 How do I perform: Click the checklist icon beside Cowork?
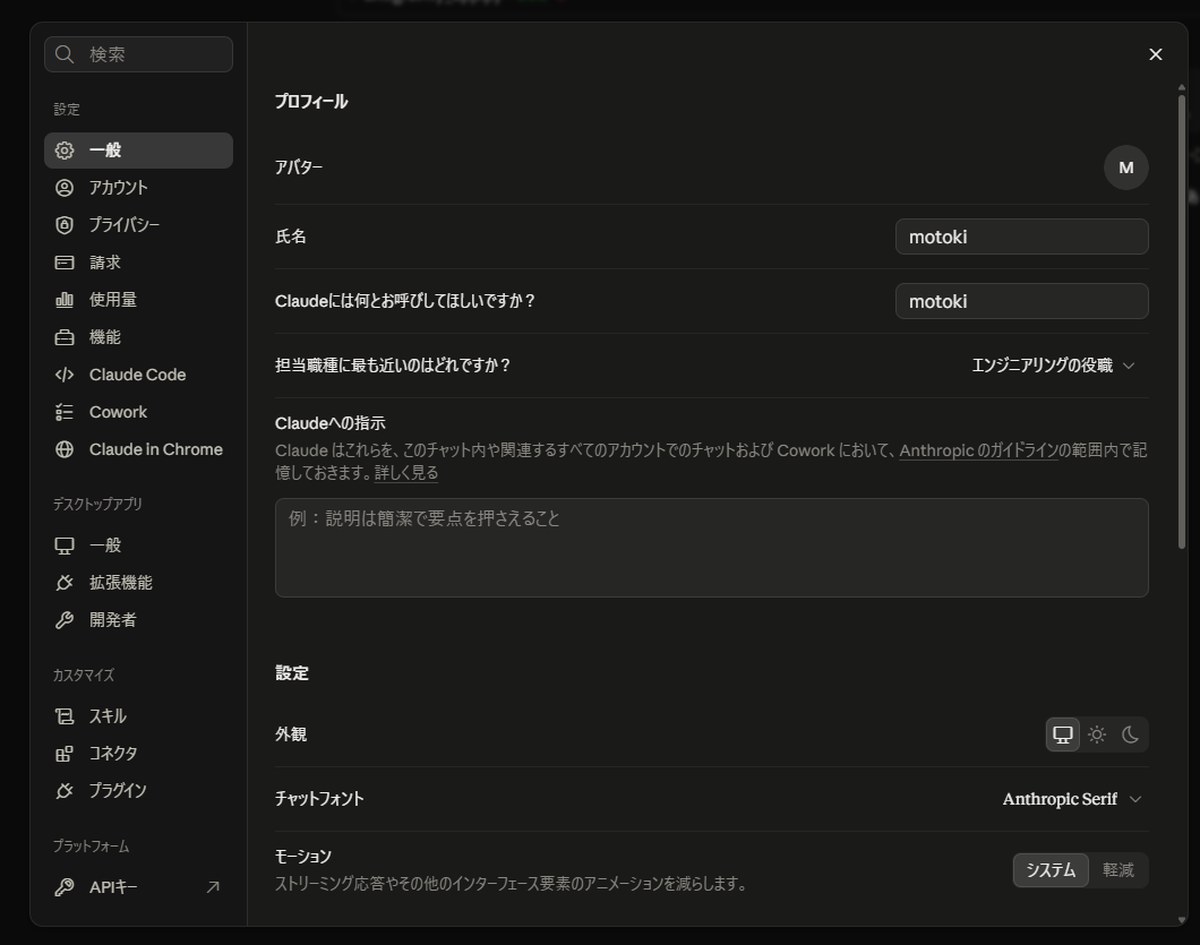click(x=65, y=412)
